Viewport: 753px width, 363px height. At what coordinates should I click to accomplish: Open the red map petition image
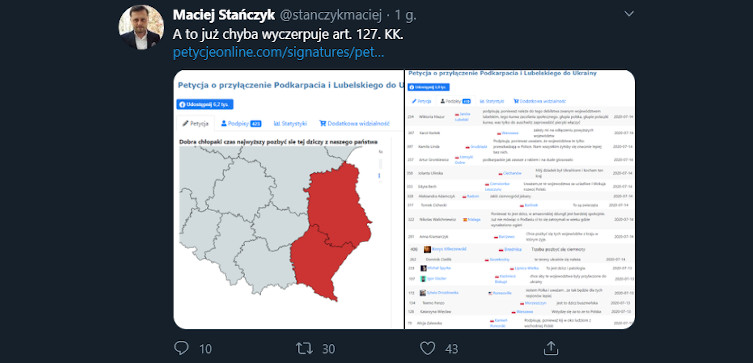(288, 199)
